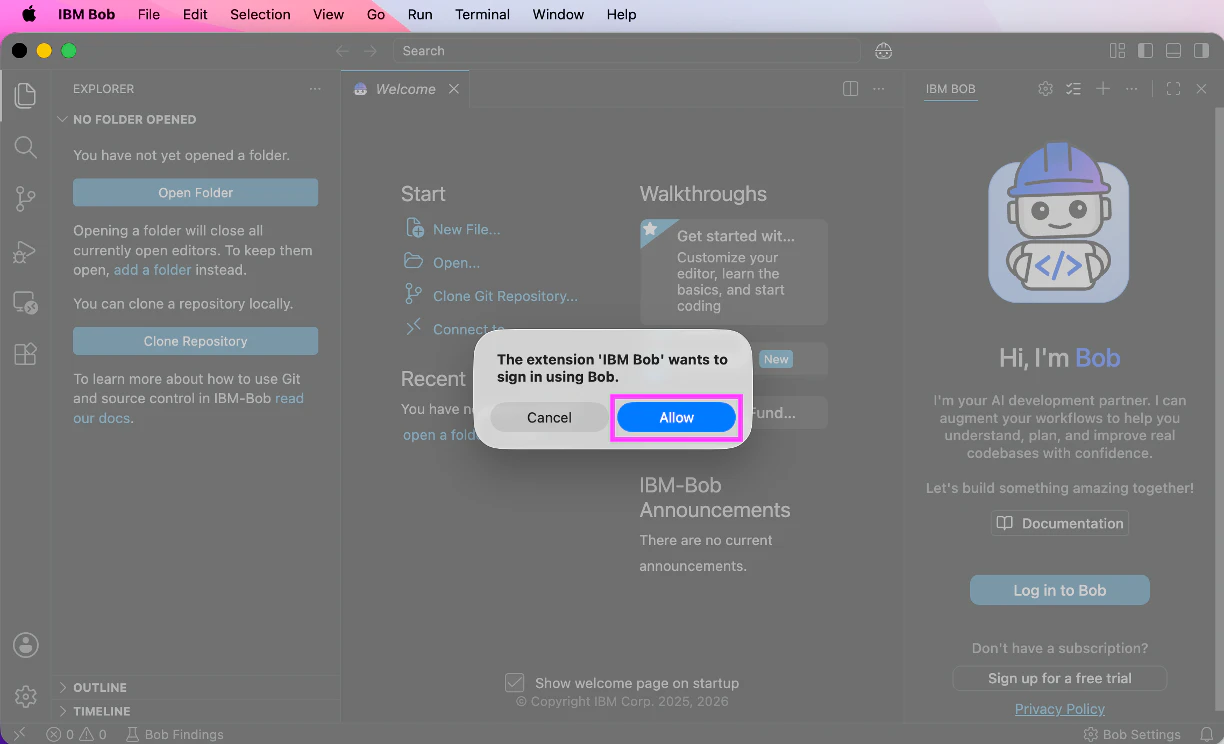
Task: Toggle the secondary side bar visibility
Action: (1202, 51)
